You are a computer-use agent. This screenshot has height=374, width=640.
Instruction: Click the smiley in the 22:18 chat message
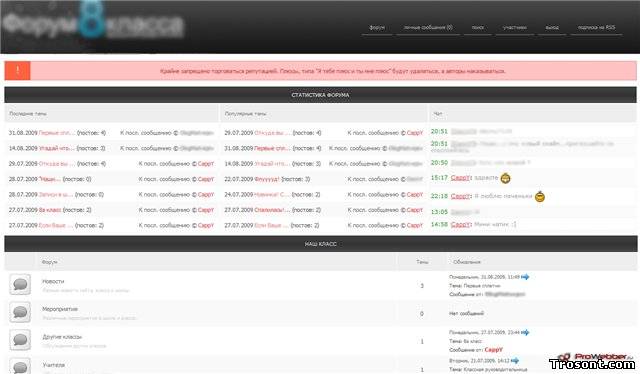540,197
